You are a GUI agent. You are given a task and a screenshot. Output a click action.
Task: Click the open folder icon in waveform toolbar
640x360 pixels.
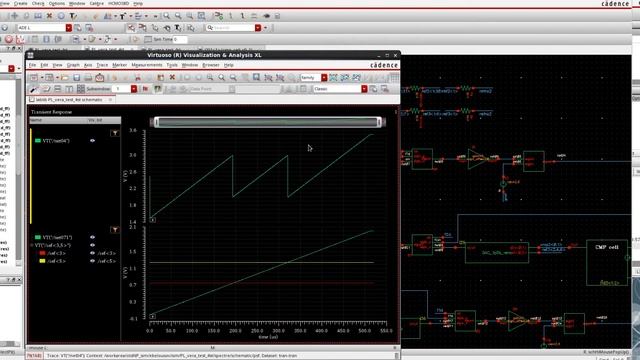64,78
